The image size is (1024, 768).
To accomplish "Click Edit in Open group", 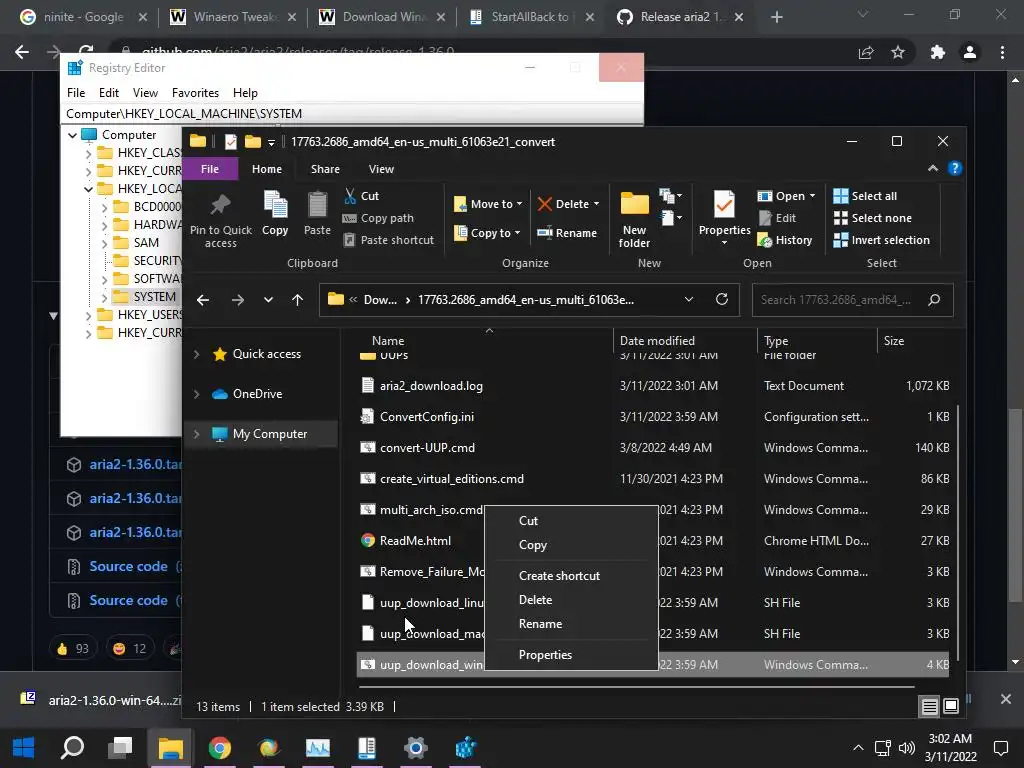I will (777, 218).
